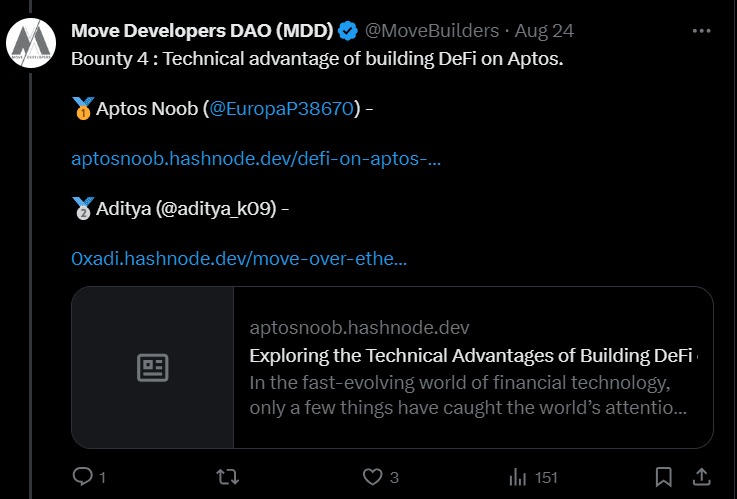This screenshot has height=499, width=737.
Task: Click the share arrow icon
Action: [x=702, y=476]
